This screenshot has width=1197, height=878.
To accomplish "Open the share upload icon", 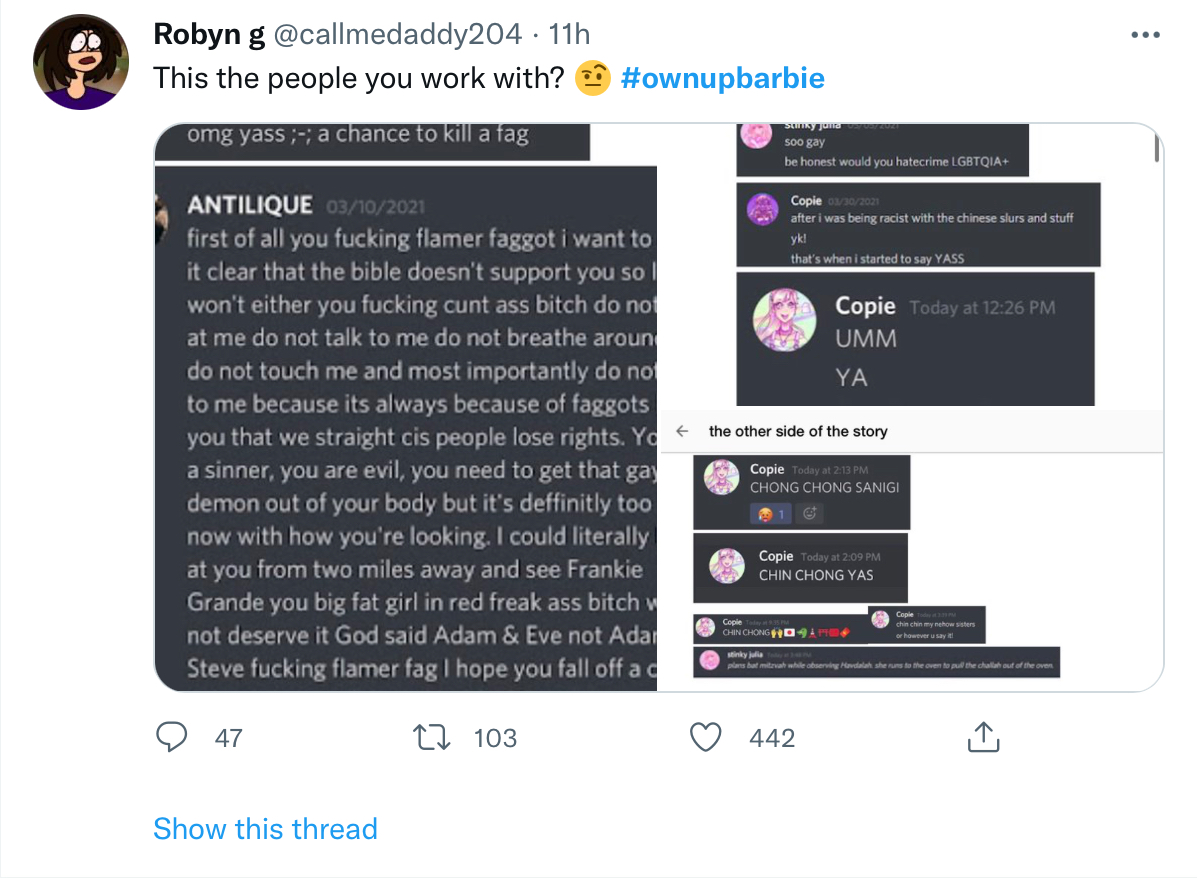I will (x=983, y=737).
